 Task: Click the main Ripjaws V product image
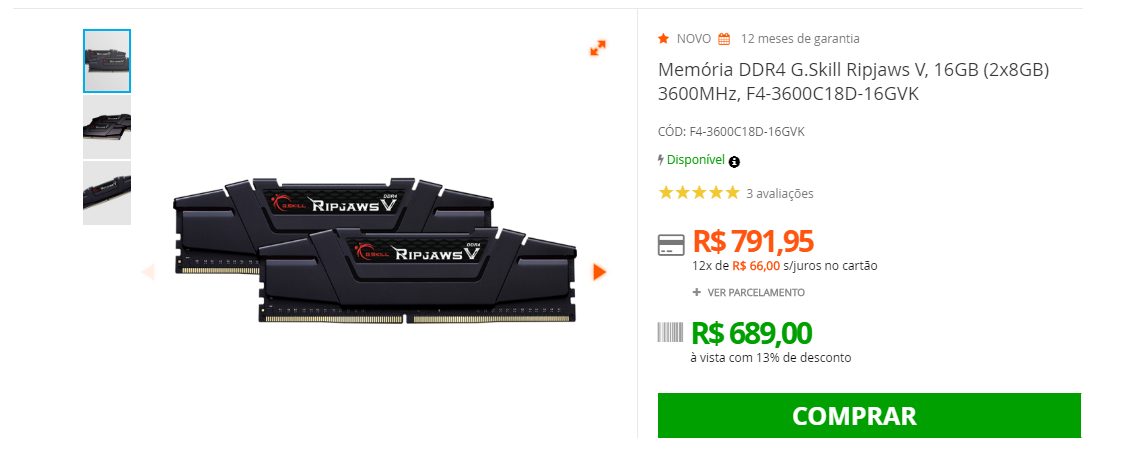click(x=374, y=251)
